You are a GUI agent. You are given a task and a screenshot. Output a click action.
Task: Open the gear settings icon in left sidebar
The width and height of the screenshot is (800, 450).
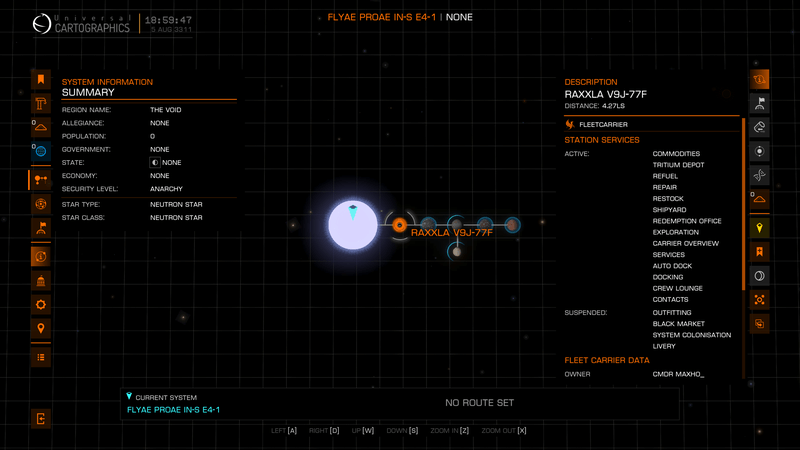[x=41, y=305]
